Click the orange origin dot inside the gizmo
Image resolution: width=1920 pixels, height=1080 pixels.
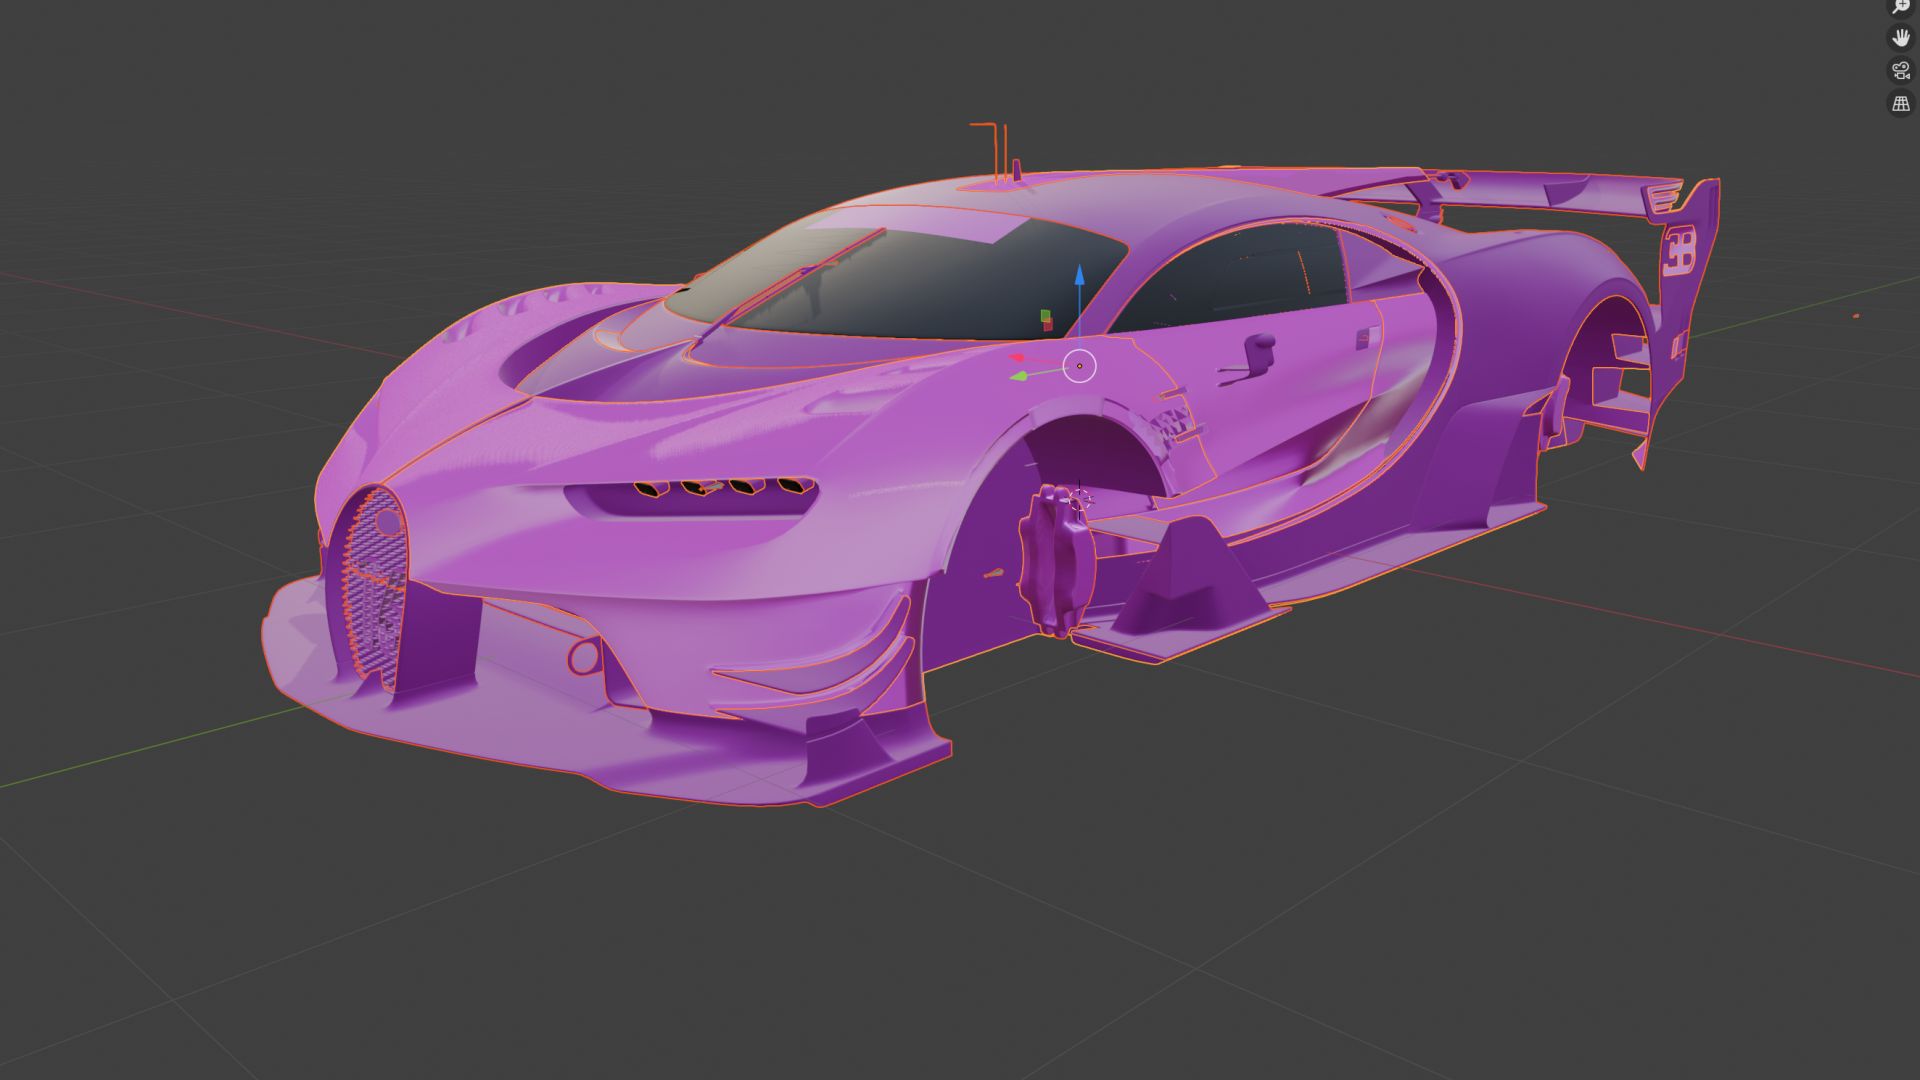1080,366
